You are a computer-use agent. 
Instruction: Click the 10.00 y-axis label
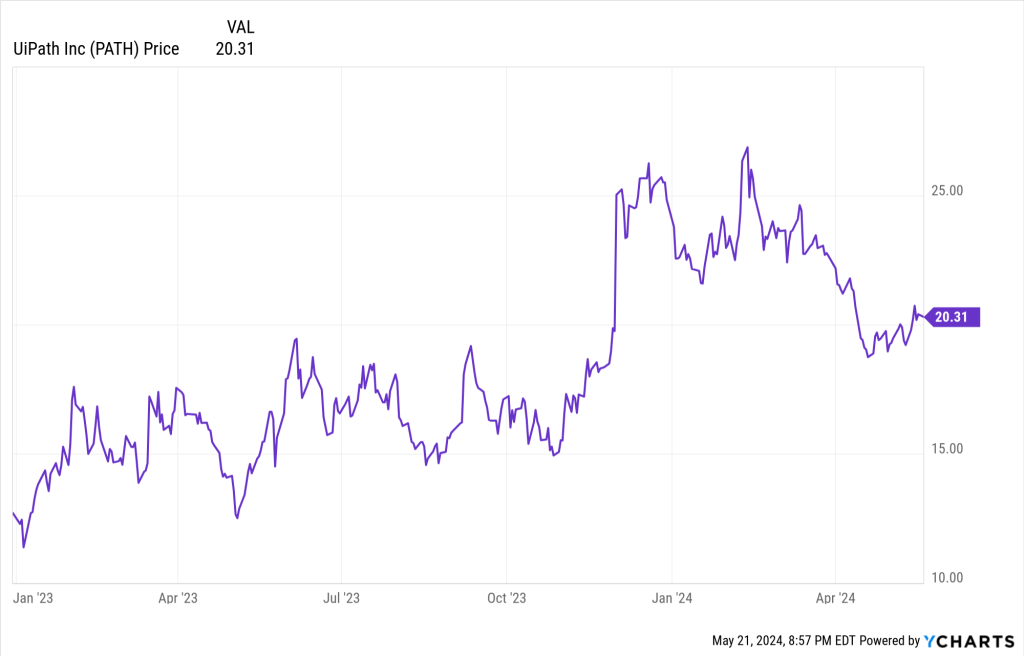click(x=945, y=577)
